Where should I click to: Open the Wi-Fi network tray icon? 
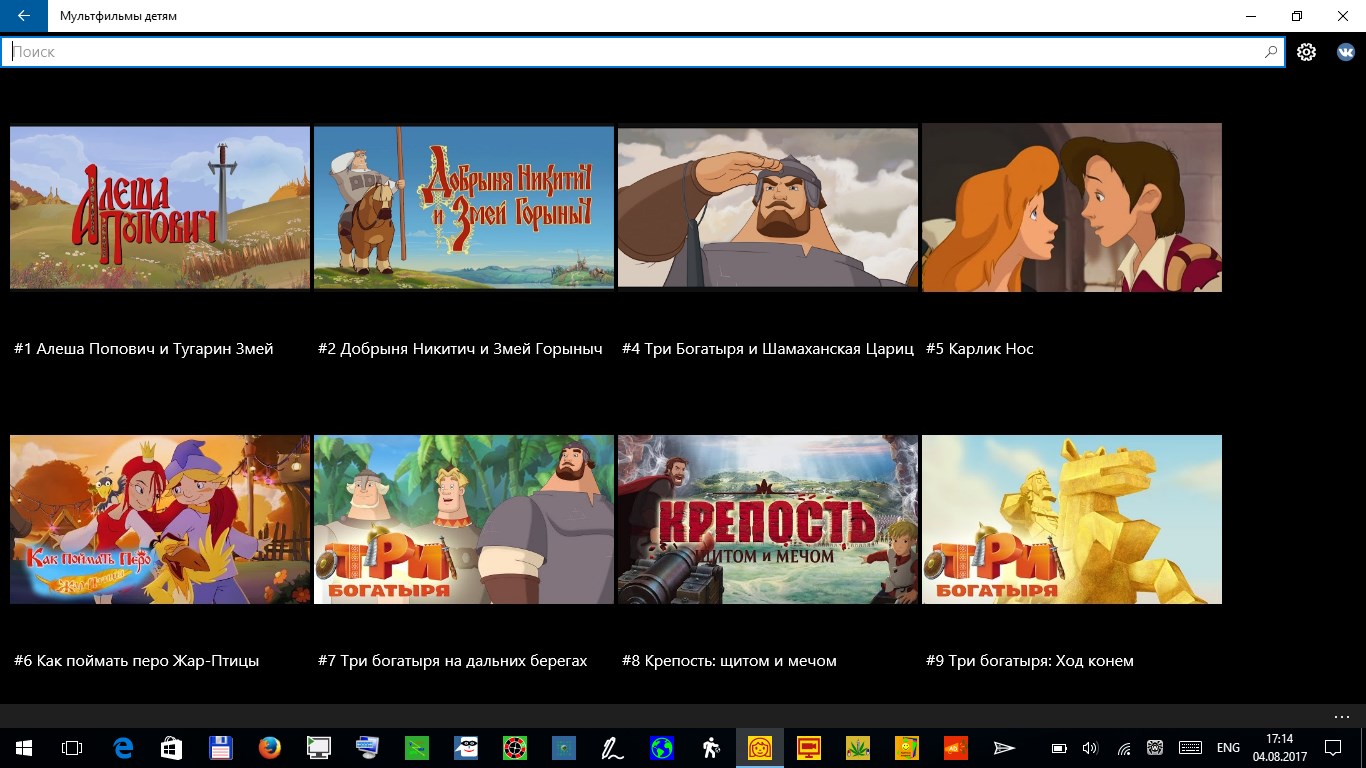pos(1123,748)
